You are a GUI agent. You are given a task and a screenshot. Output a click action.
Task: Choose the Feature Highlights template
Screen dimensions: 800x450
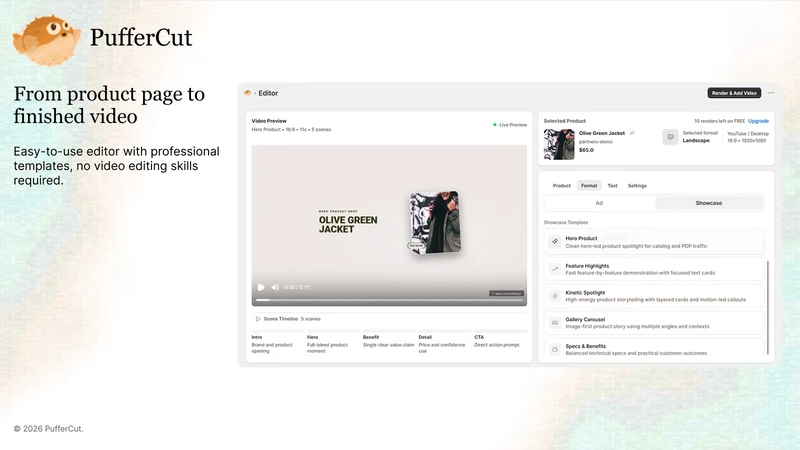[655, 269]
